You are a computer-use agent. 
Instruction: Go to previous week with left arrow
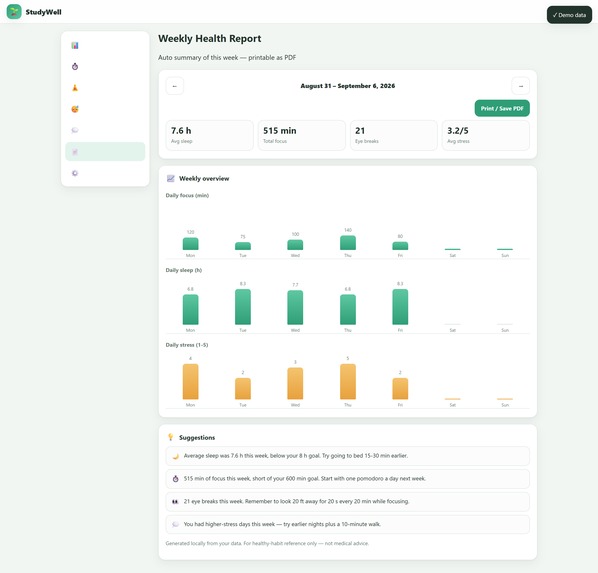(x=175, y=86)
